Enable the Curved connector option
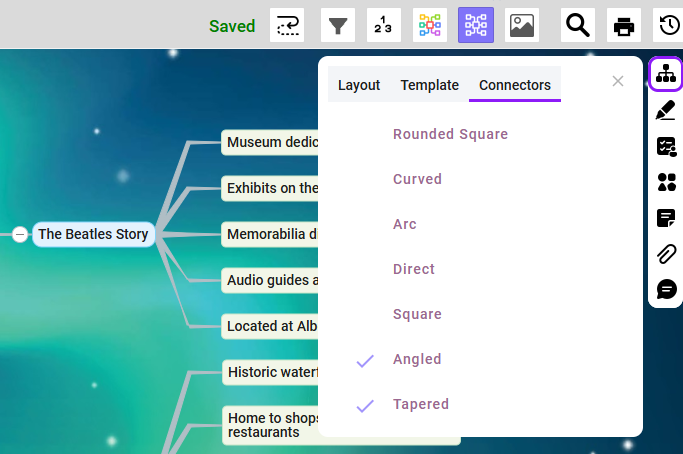 [x=417, y=179]
